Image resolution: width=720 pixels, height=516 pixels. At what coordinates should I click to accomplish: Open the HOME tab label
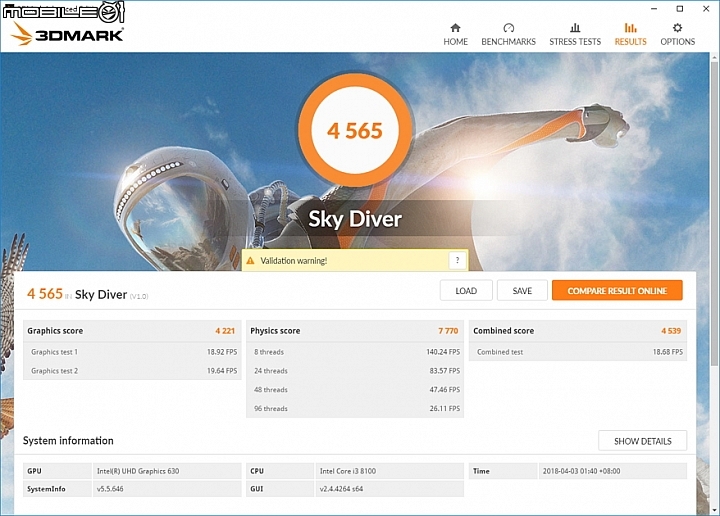456,42
